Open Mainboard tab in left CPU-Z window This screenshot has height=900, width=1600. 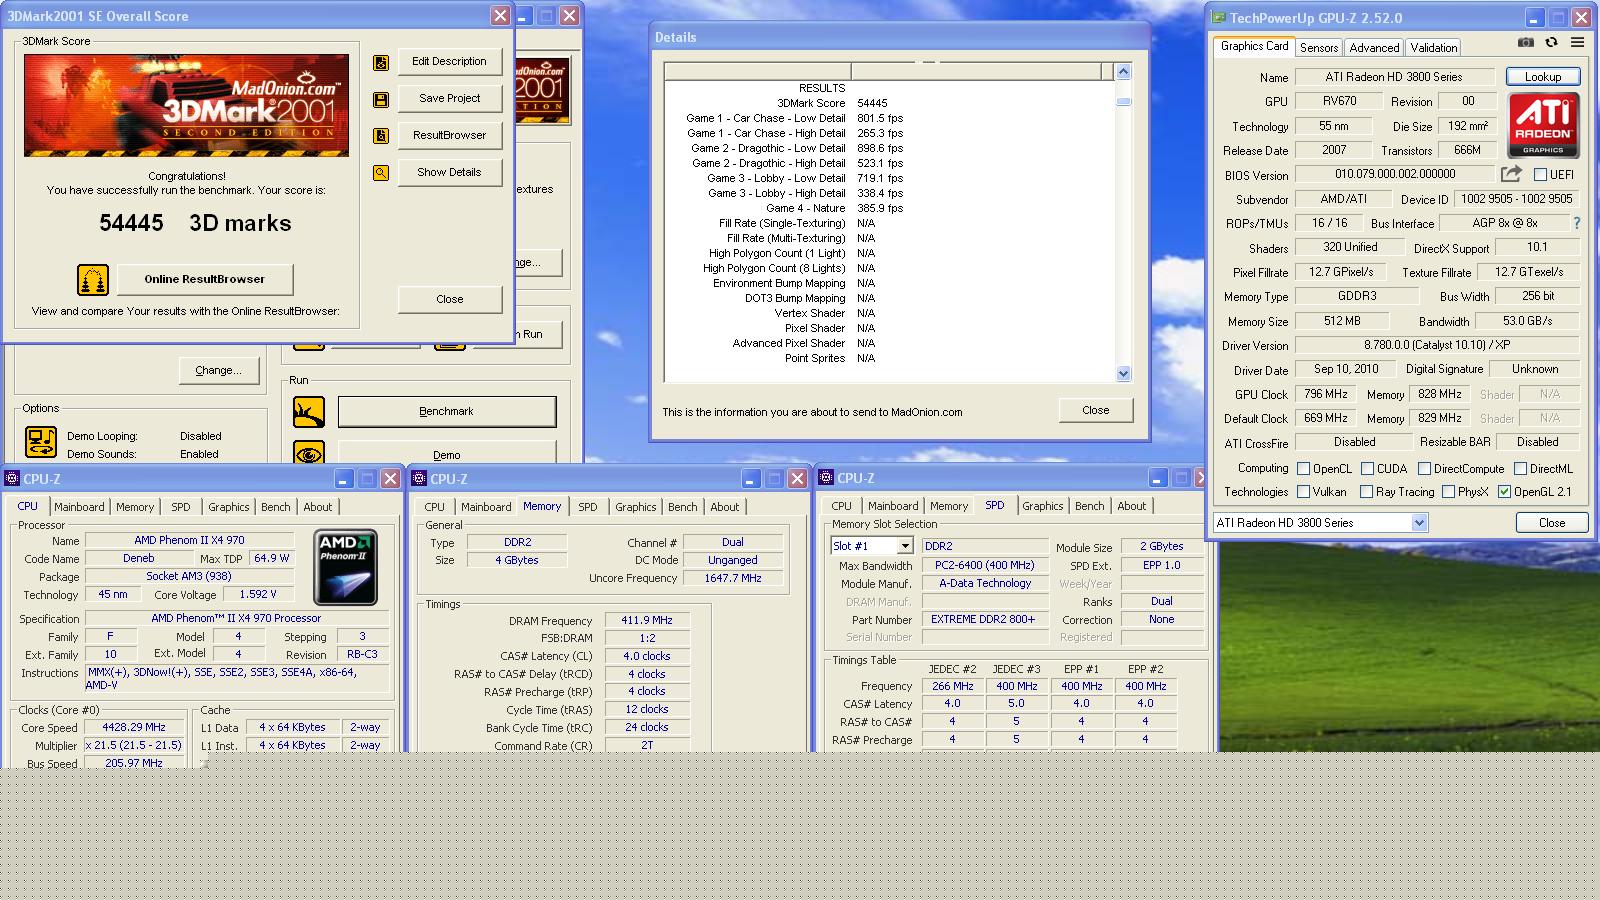click(79, 507)
